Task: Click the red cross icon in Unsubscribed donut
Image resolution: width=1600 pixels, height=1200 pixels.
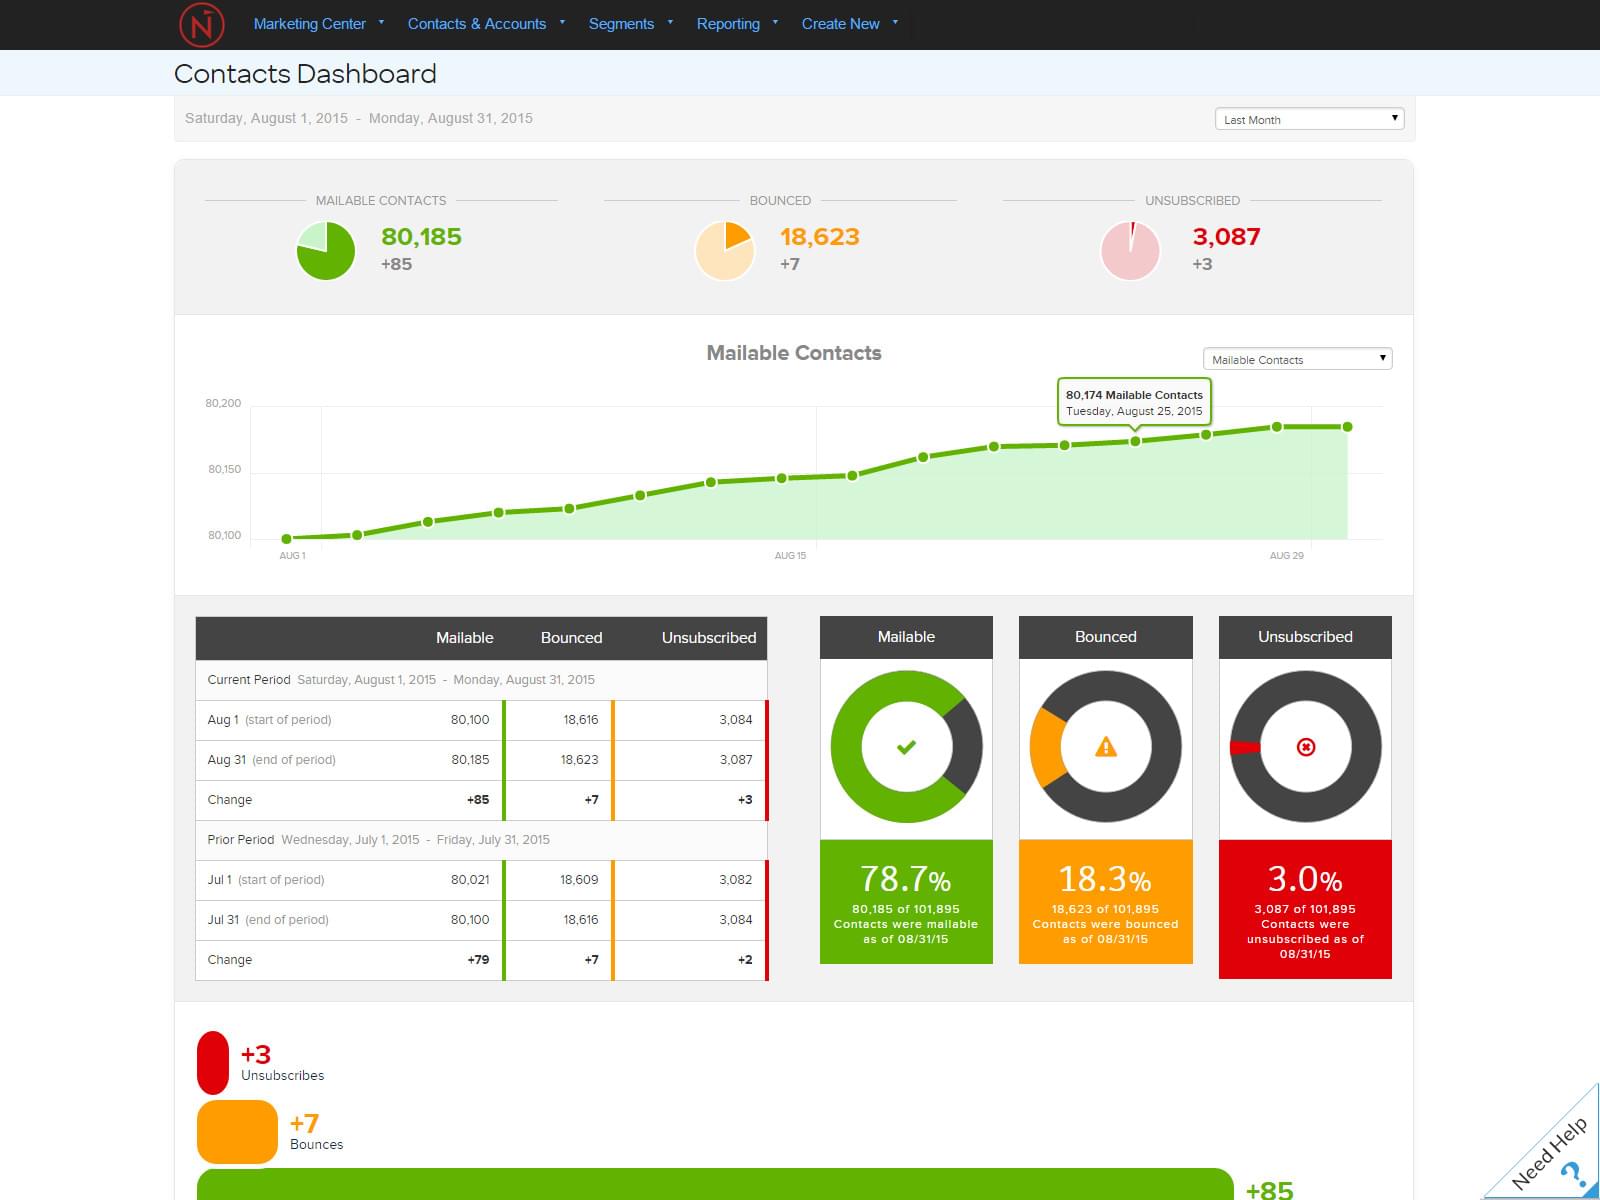Action: click(1304, 745)
